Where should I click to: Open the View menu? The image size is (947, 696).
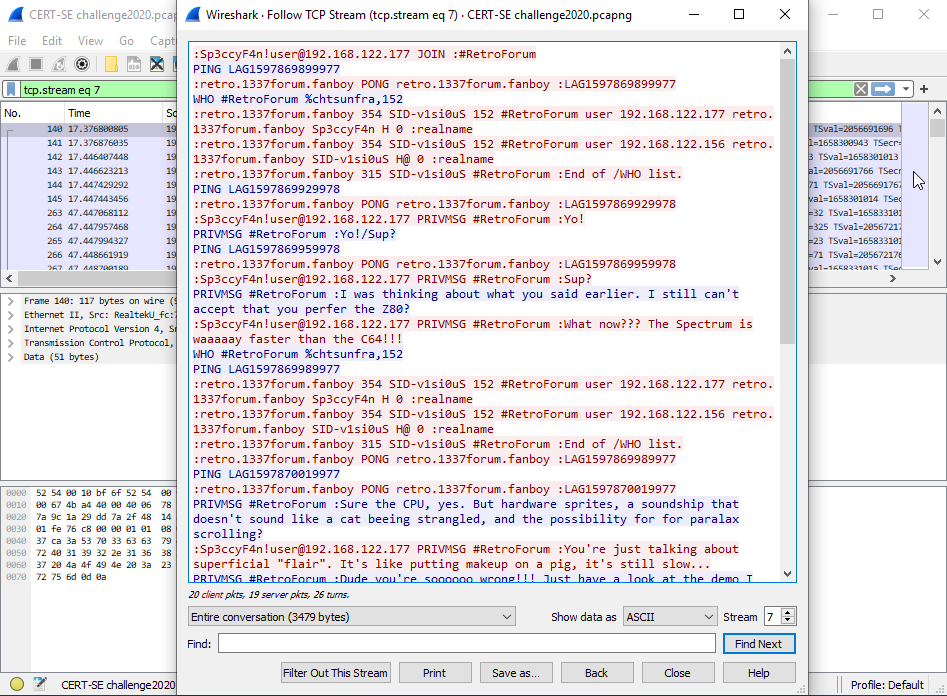90,40
